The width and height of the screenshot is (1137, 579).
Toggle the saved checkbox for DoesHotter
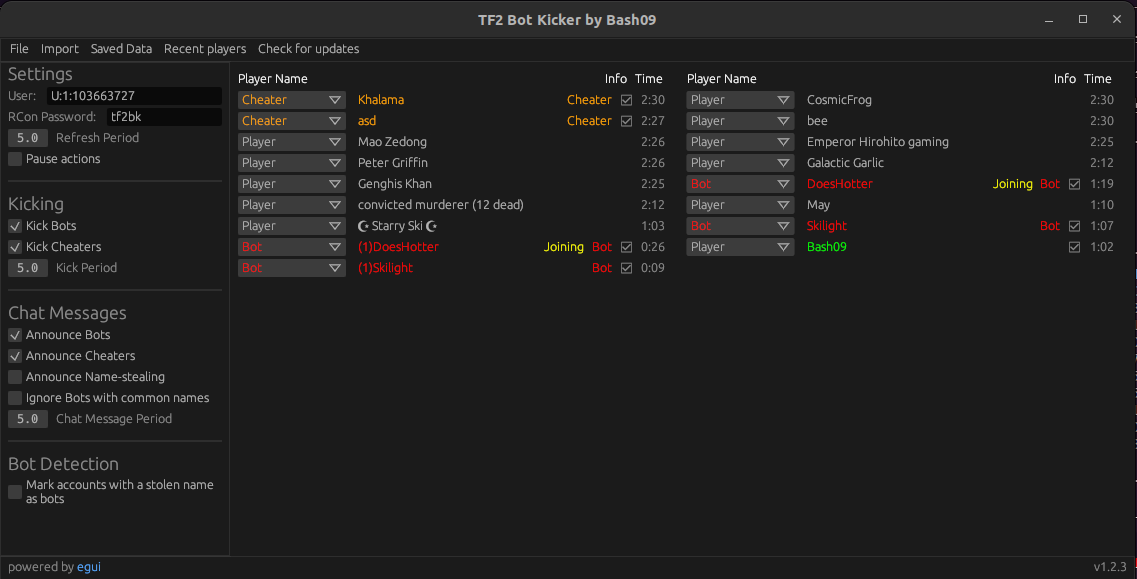[x=1075, y=184]
